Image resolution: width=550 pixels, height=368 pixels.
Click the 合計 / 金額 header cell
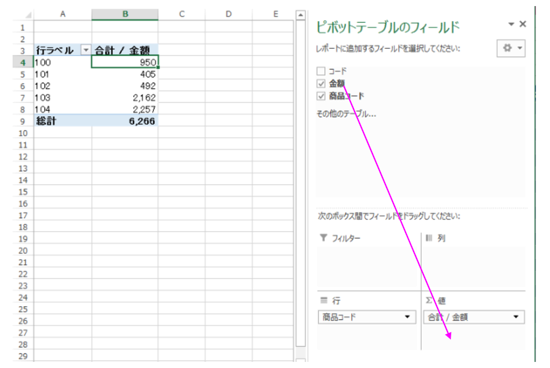125,50
